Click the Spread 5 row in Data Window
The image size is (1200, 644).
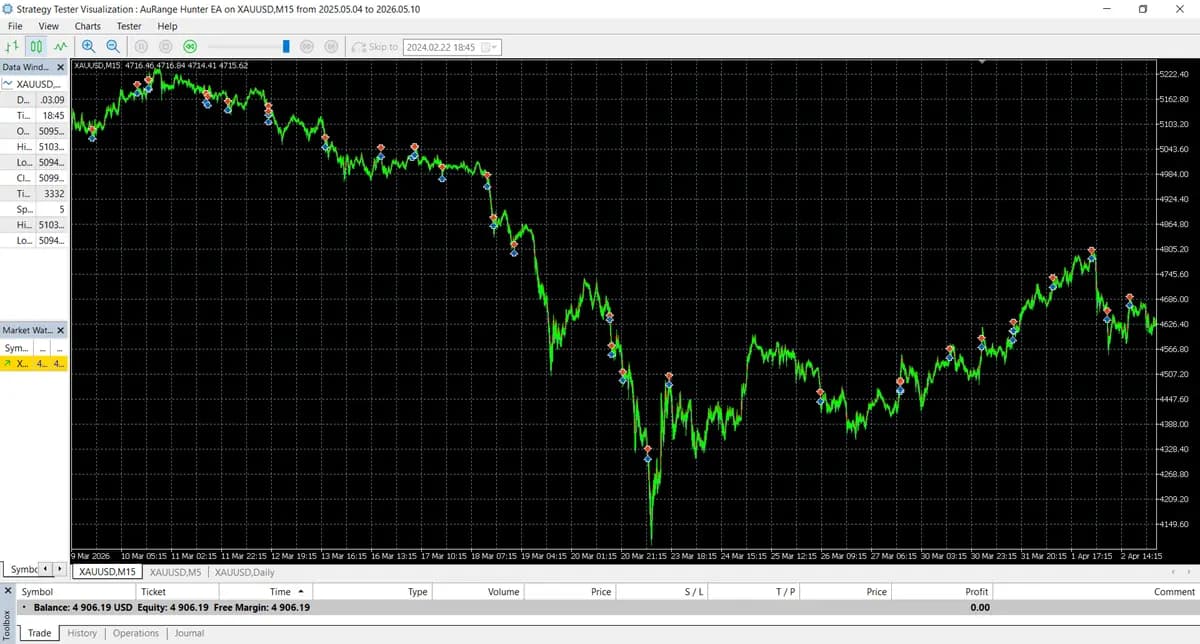pyautogui.click(x=34, y=209)
